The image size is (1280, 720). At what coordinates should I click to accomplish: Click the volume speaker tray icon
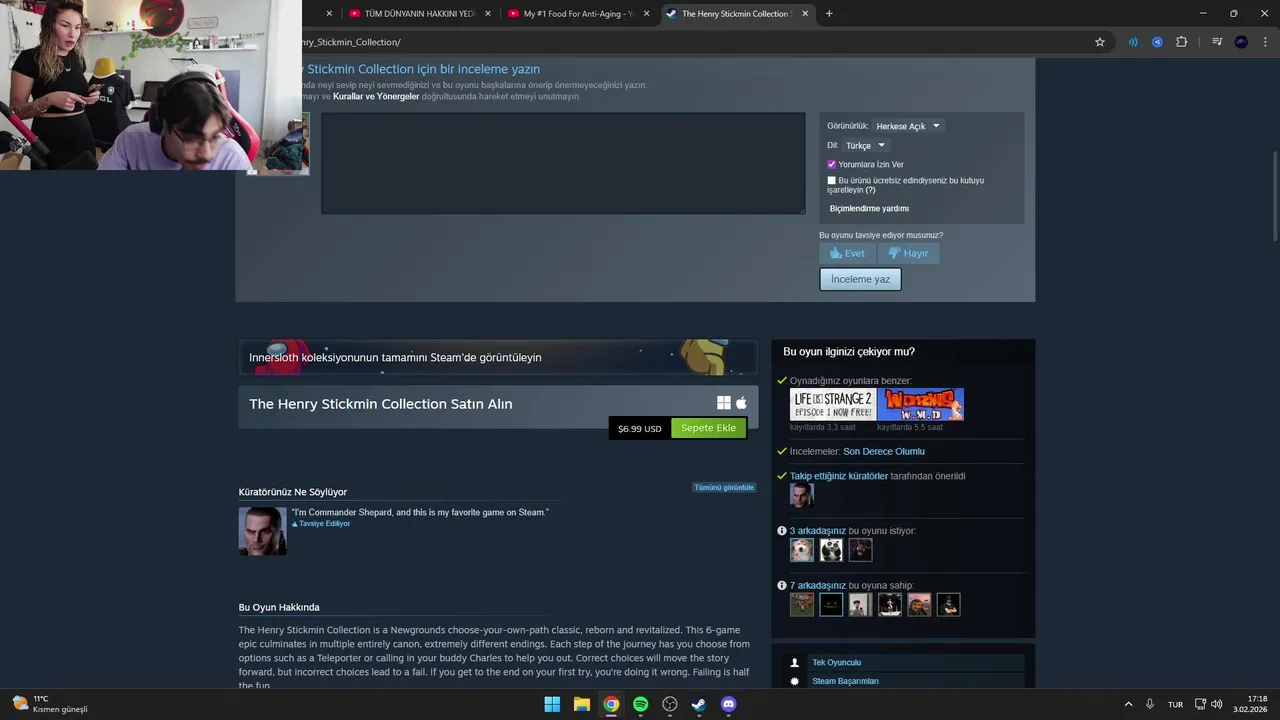pos(1217,704)
